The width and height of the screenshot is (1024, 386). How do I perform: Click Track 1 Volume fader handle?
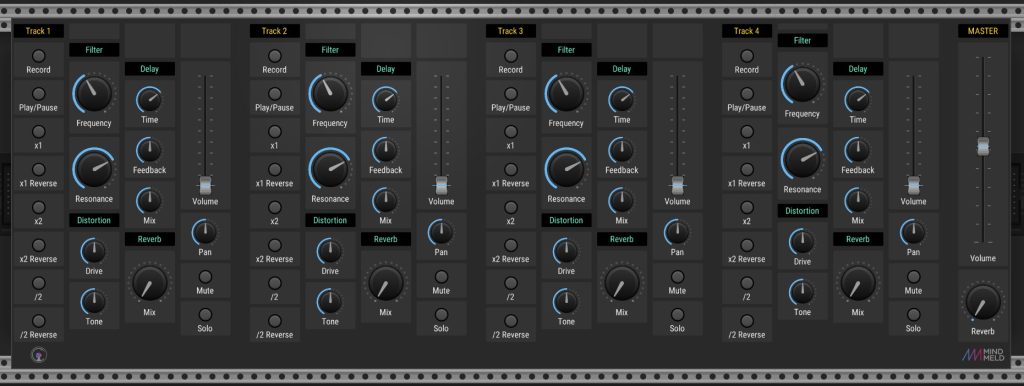click(x=206, y=185)
